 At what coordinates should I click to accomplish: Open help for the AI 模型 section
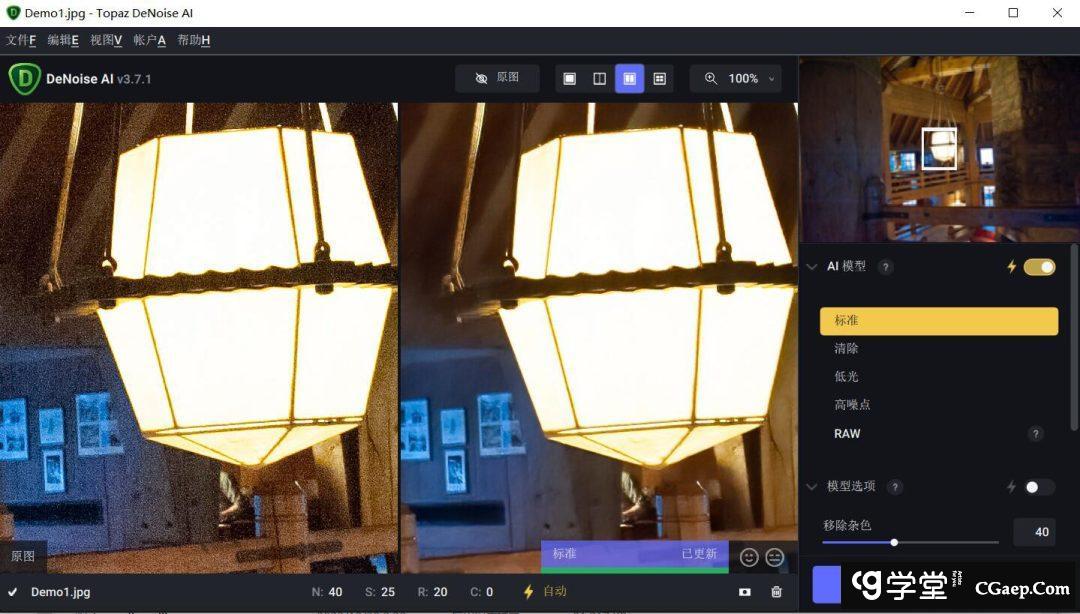point(886,267)
